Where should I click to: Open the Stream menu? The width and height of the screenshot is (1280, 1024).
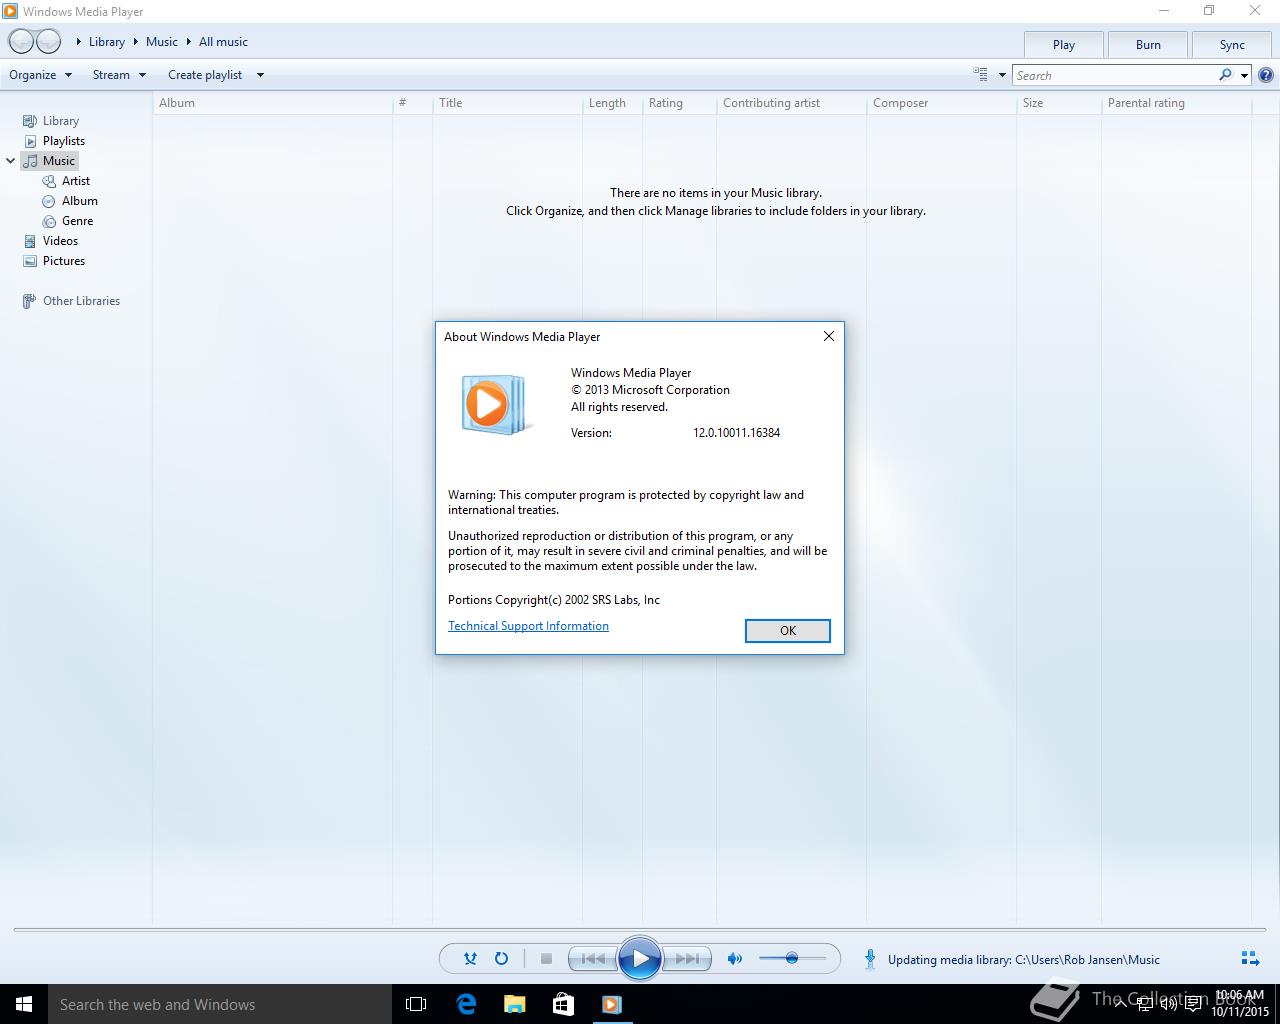[x=119, y=75]
